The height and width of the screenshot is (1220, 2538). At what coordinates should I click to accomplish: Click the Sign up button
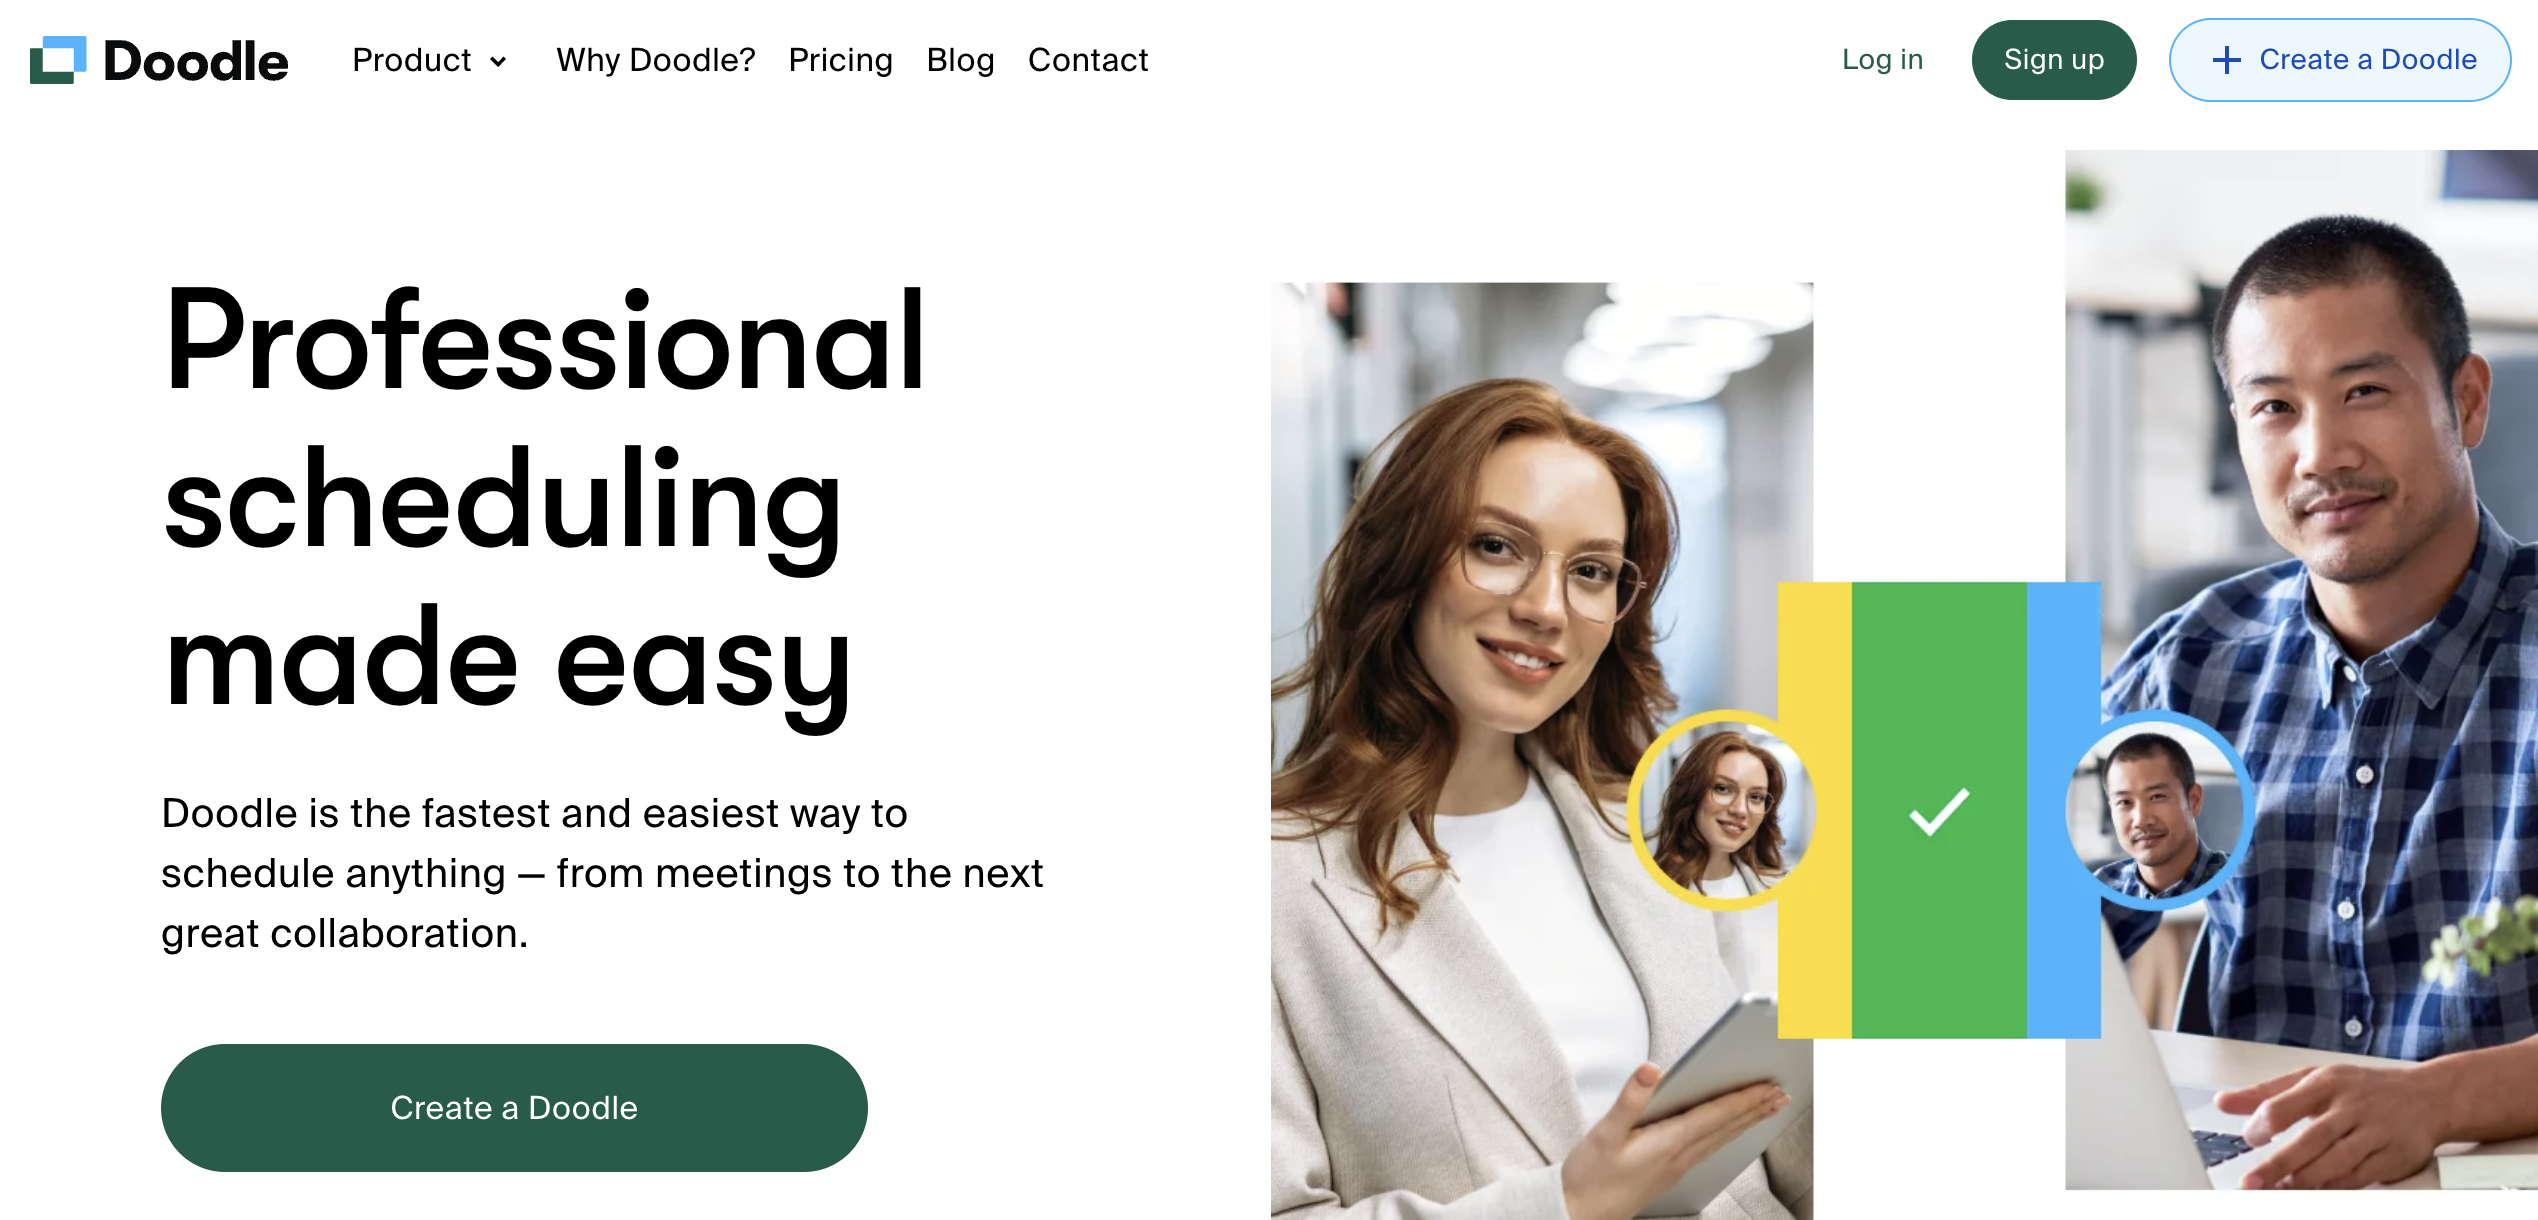tap(2054, 60)
